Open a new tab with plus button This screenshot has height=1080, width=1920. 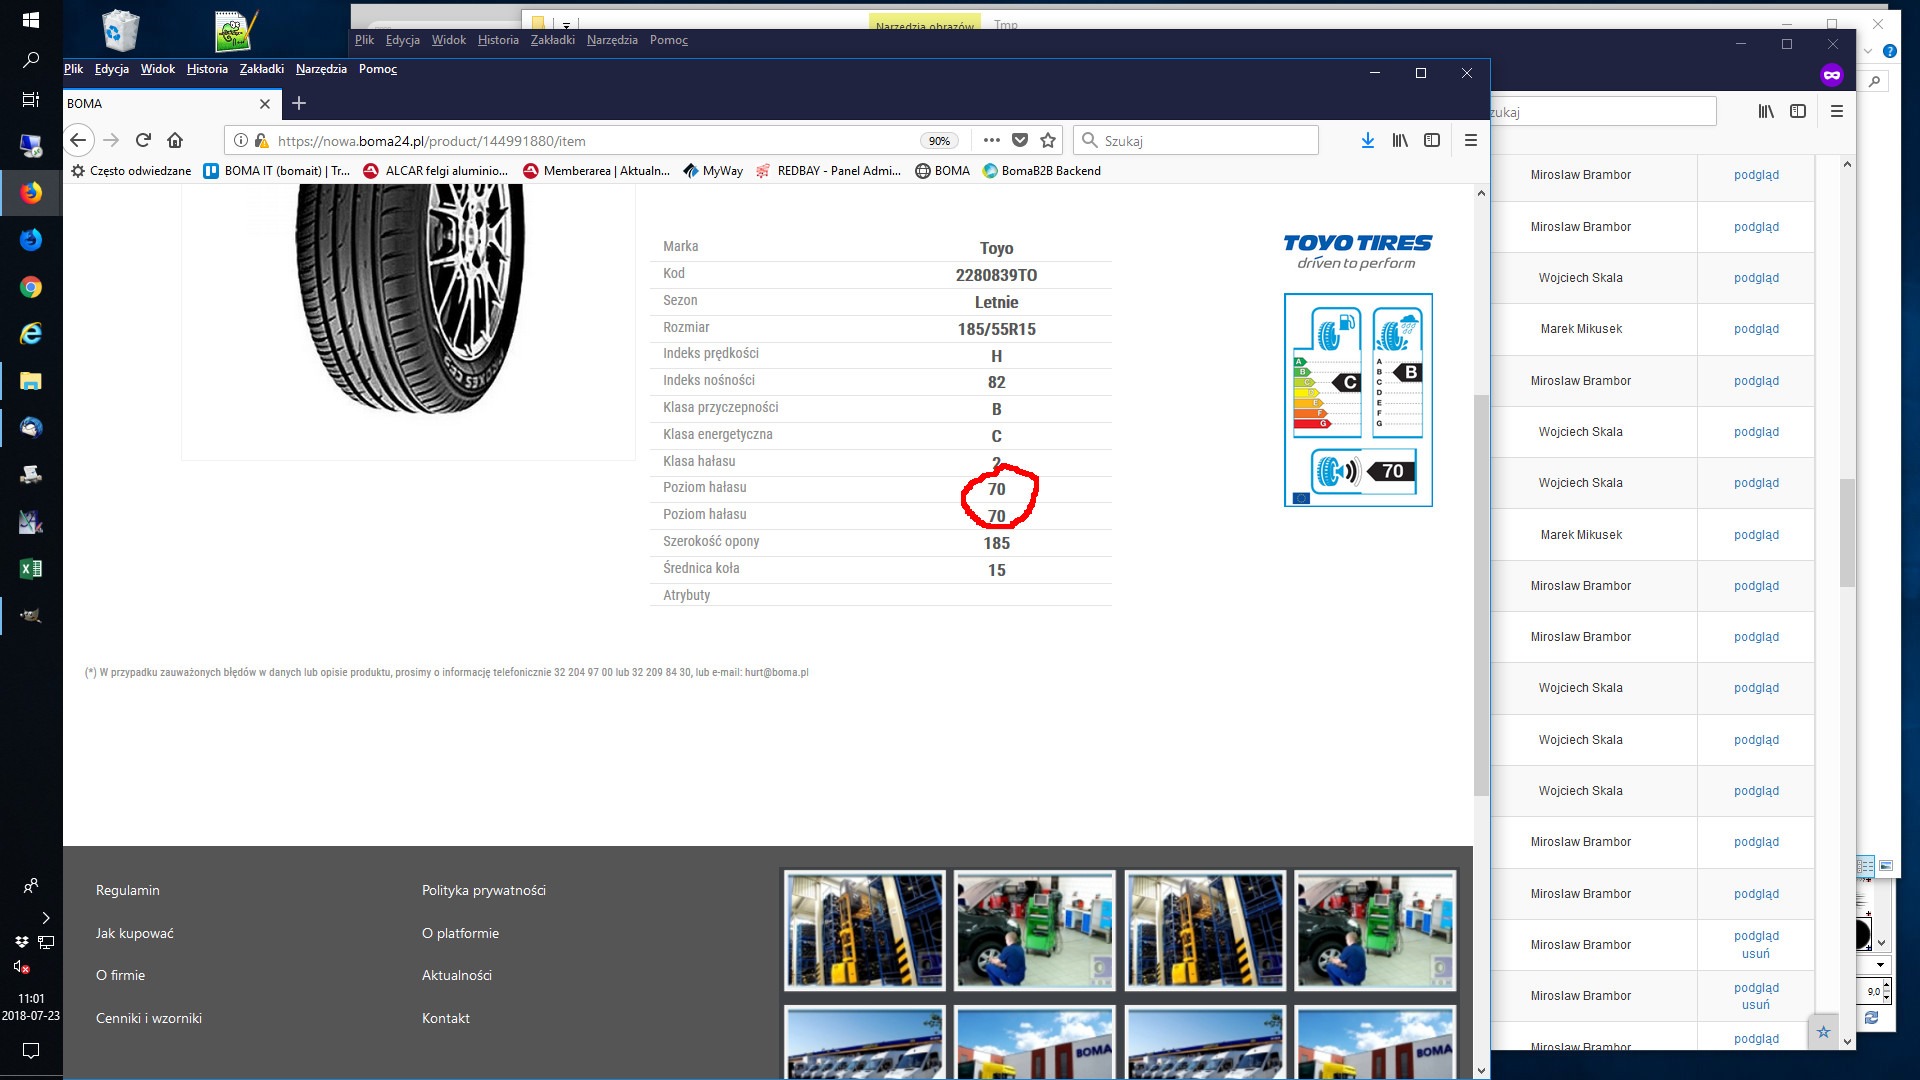coord(299,103)
